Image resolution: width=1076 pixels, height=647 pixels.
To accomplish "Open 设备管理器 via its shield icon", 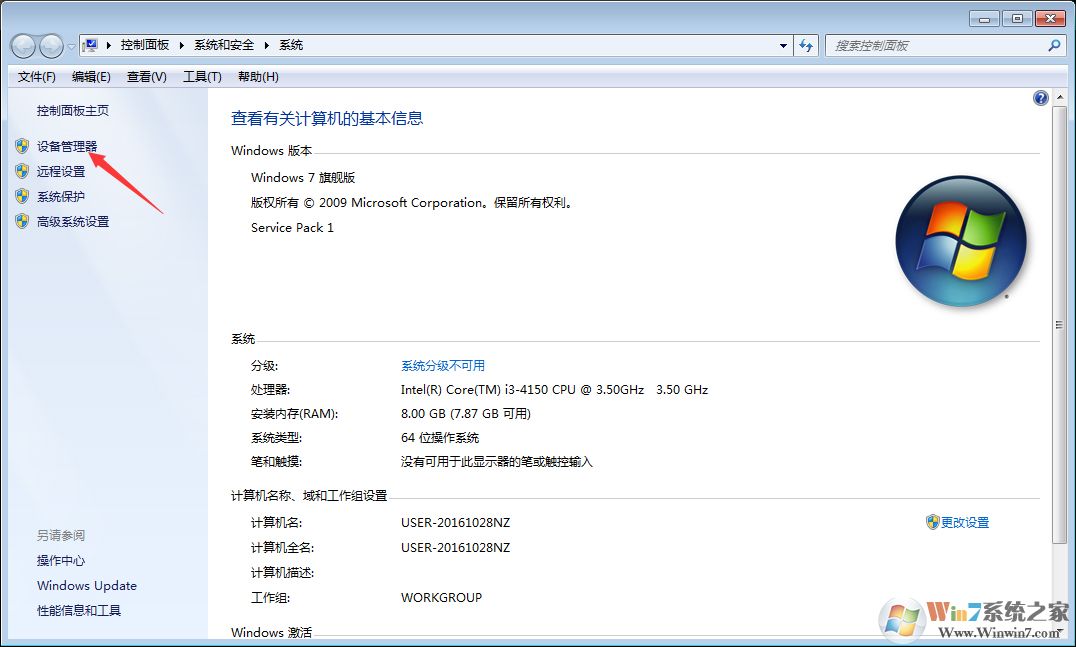I will pyautogui.click(x=22, y=145).
